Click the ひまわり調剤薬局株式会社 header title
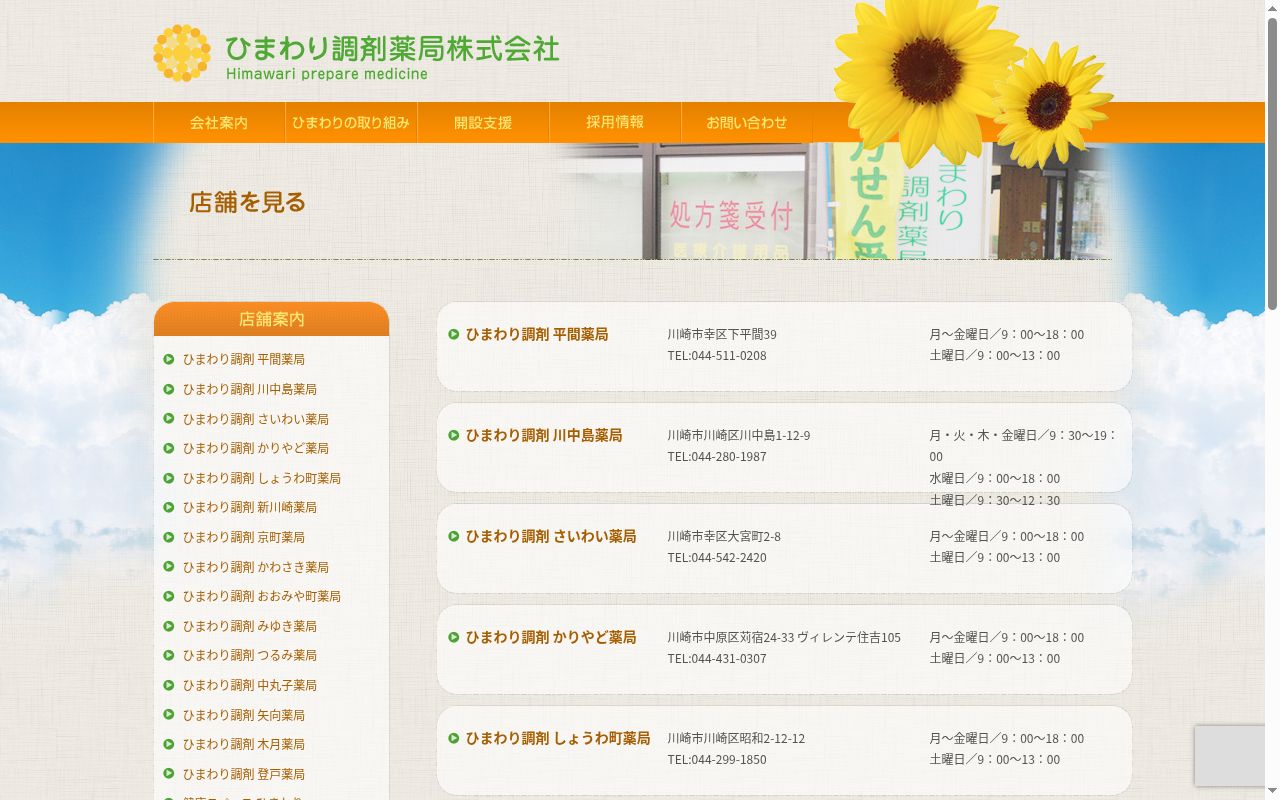This screenshot has height=800, width=1280. point(392,48)
